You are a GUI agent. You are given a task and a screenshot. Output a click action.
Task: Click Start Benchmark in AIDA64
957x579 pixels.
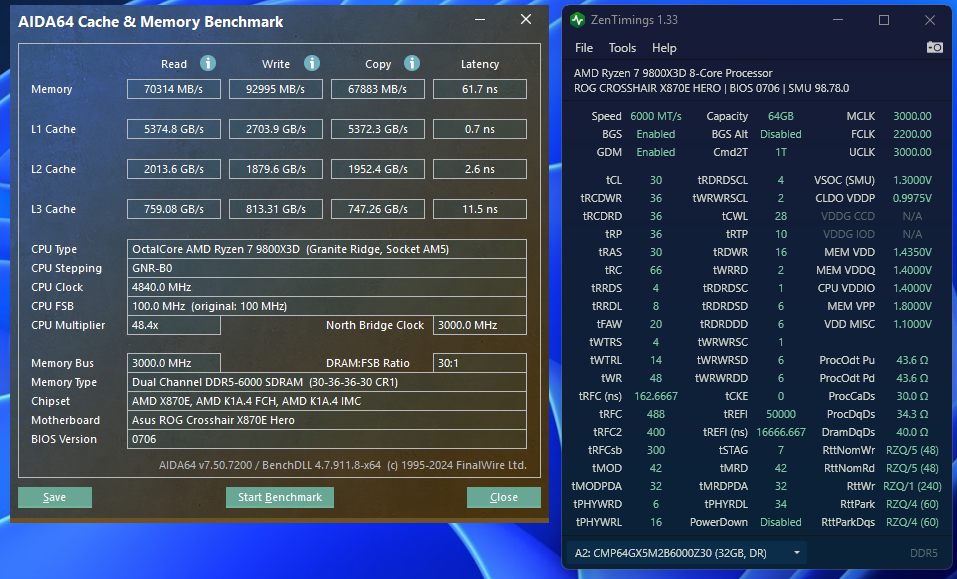(x=280, y=497)
